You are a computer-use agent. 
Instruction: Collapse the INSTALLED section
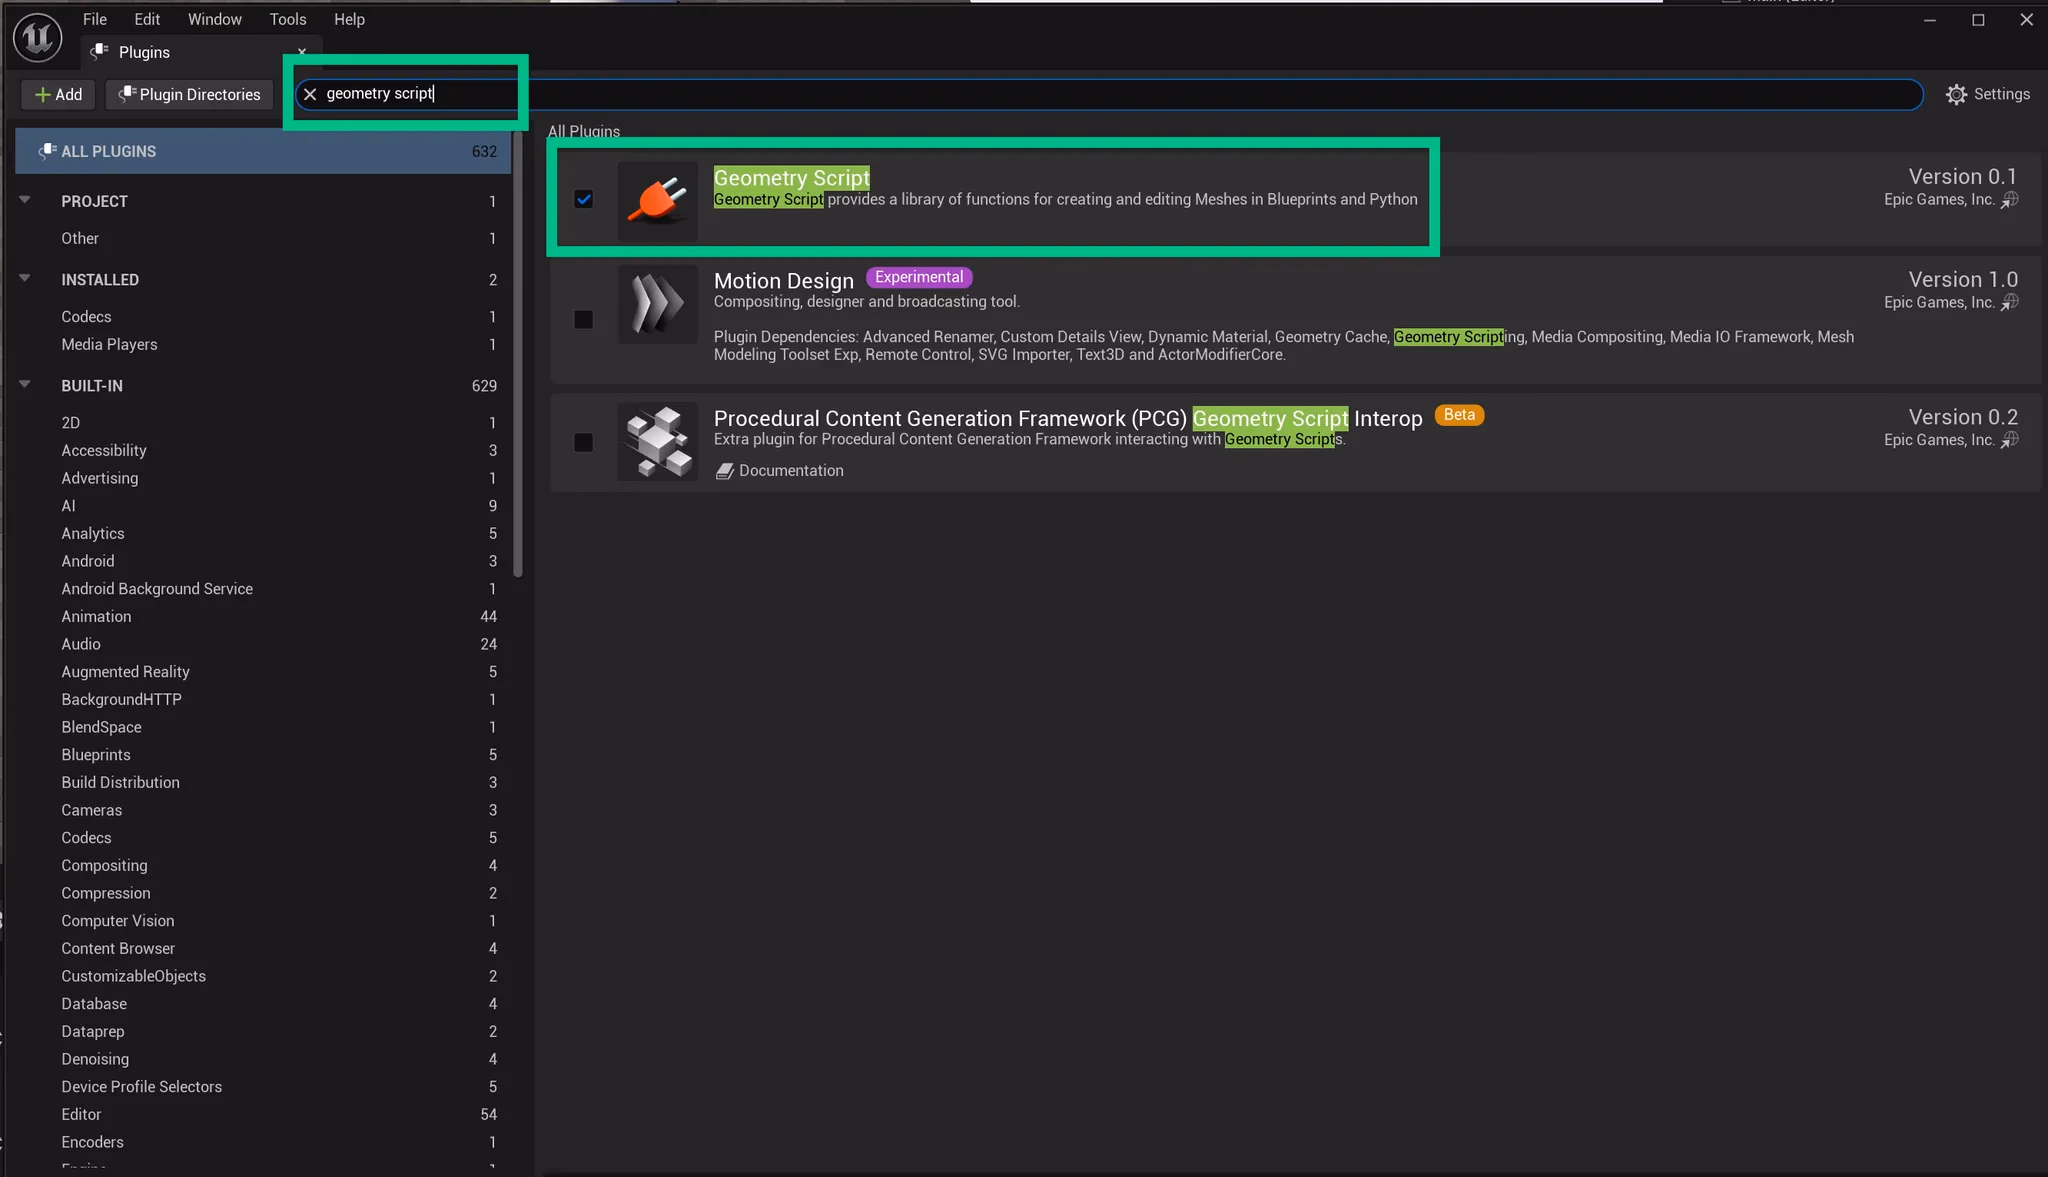24,279
